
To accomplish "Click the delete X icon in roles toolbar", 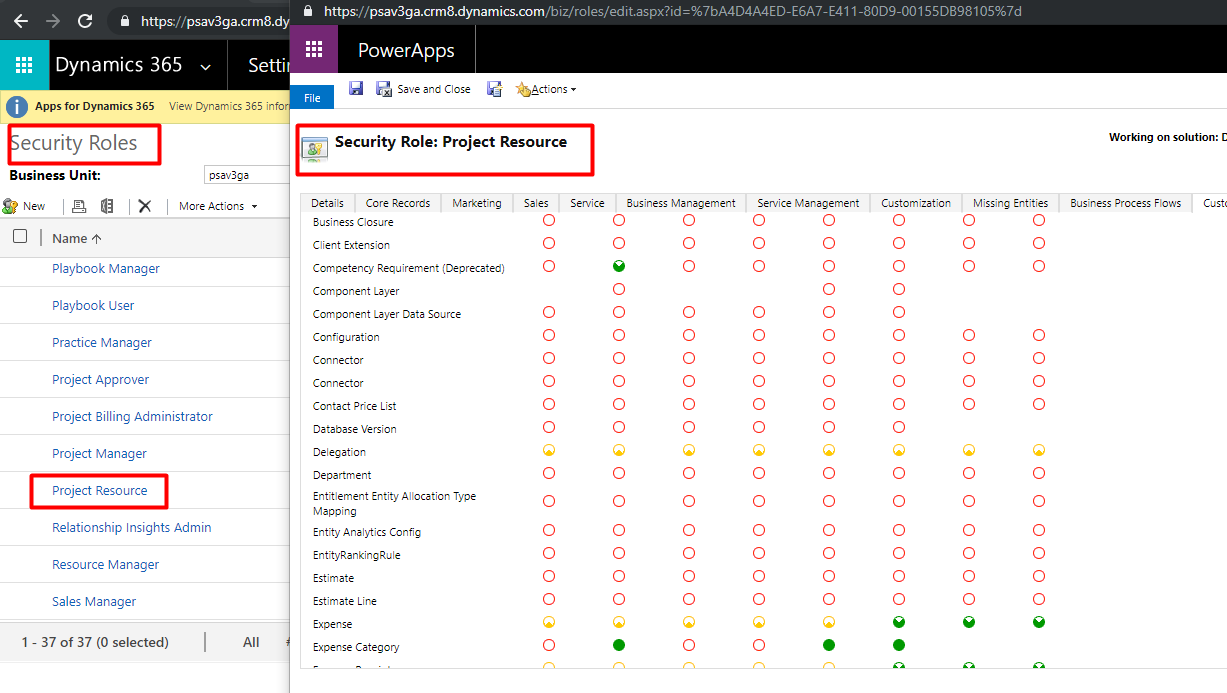I will coord(145,206).
